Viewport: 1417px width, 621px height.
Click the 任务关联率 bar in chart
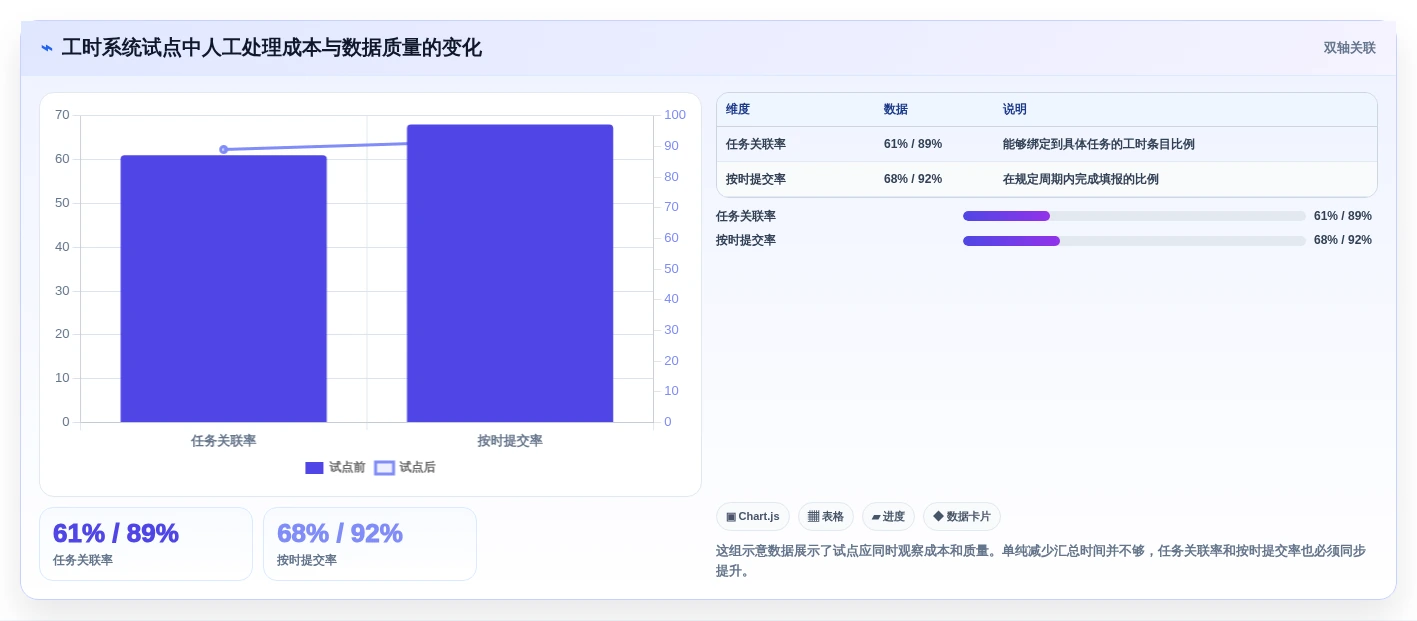click(x=224, y=289)
